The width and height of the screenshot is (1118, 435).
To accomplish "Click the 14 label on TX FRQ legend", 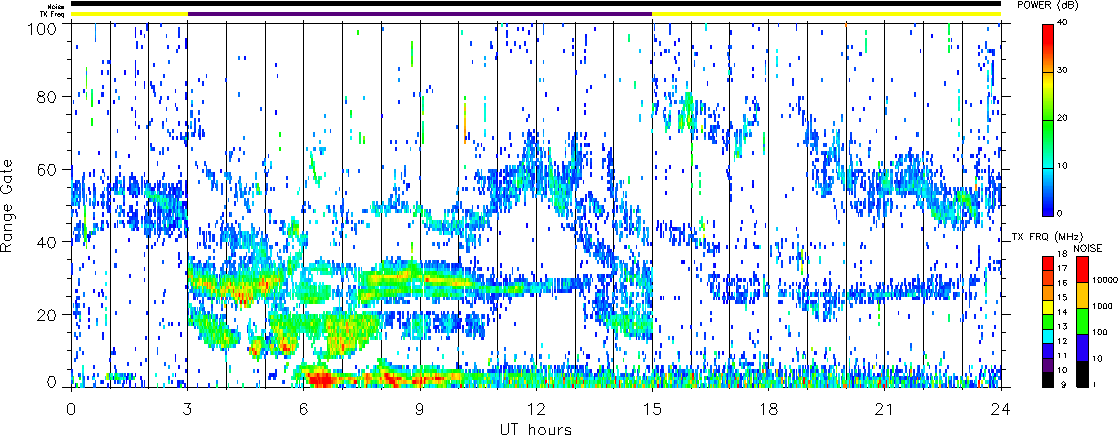I will coord(1062,312).
